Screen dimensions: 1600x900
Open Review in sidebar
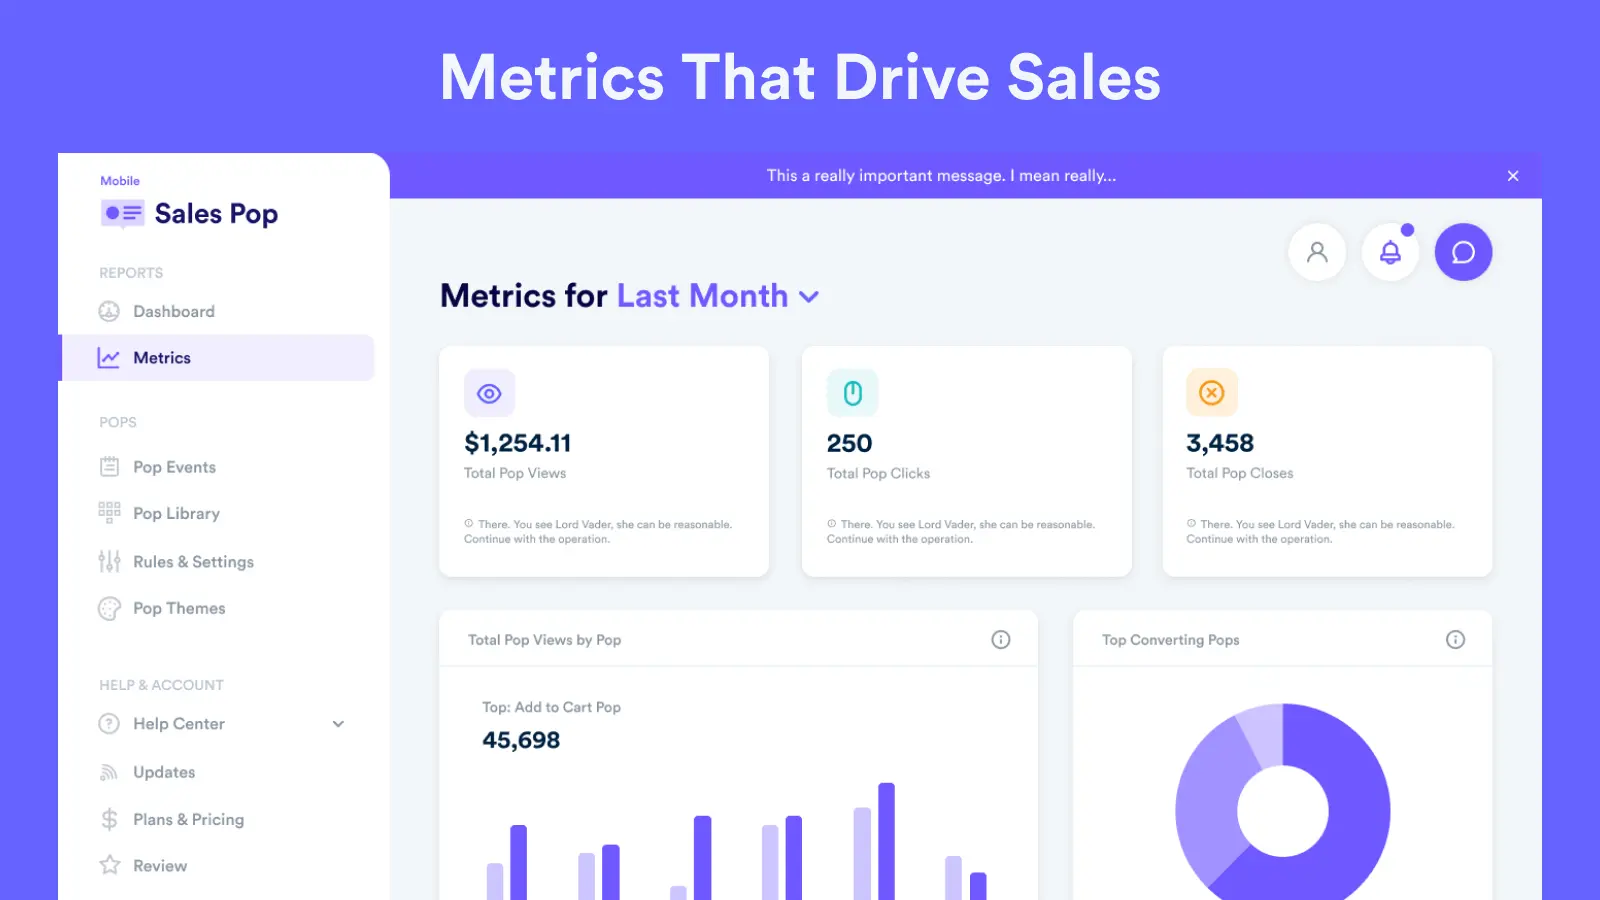pos(160,866)
